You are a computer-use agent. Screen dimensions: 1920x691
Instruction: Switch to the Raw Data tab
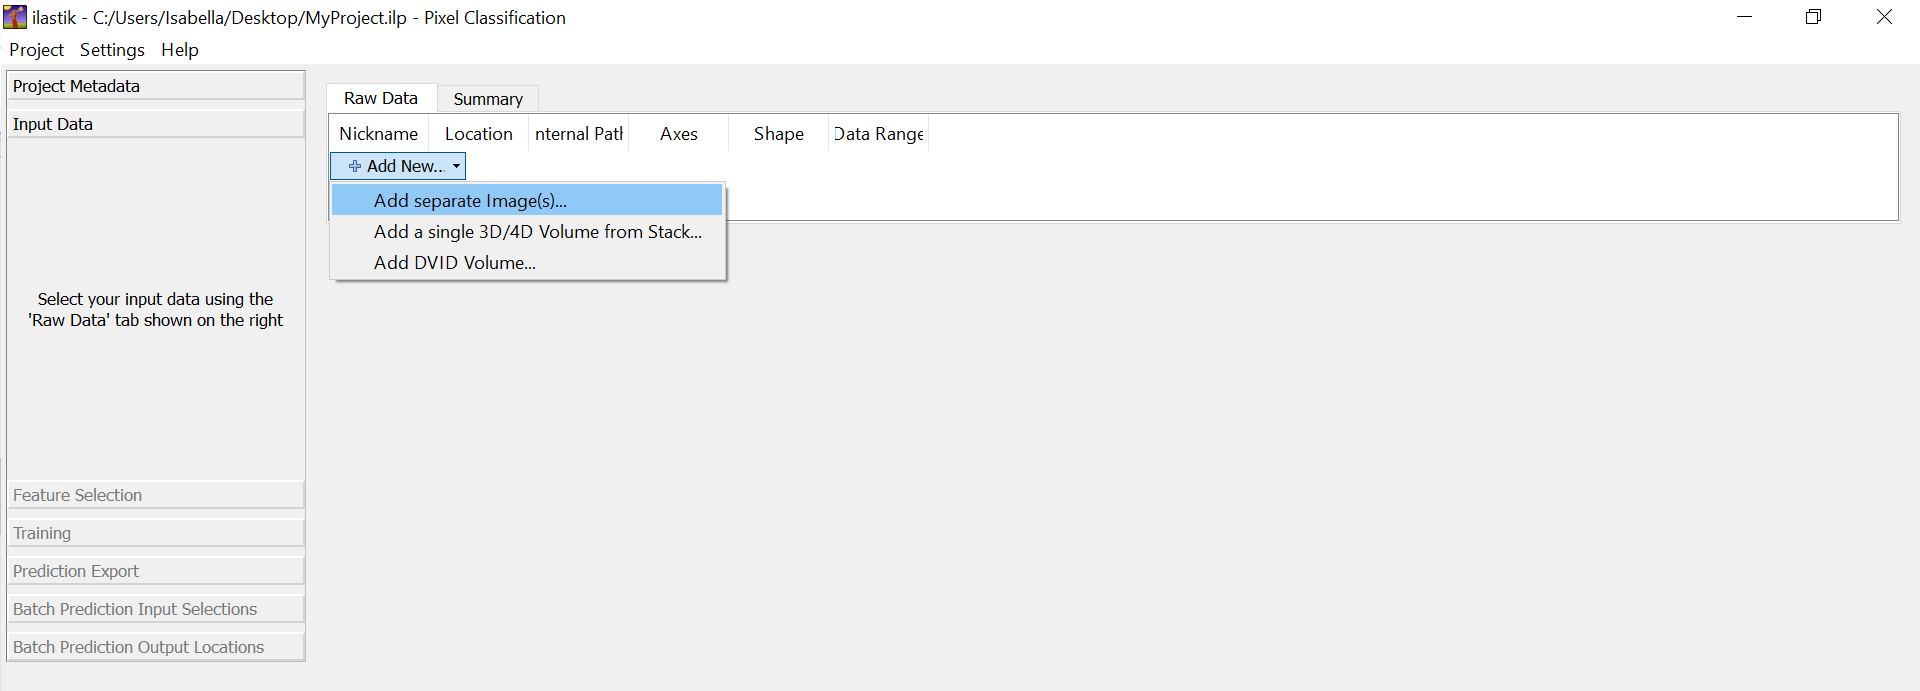(x=381, y=98)
